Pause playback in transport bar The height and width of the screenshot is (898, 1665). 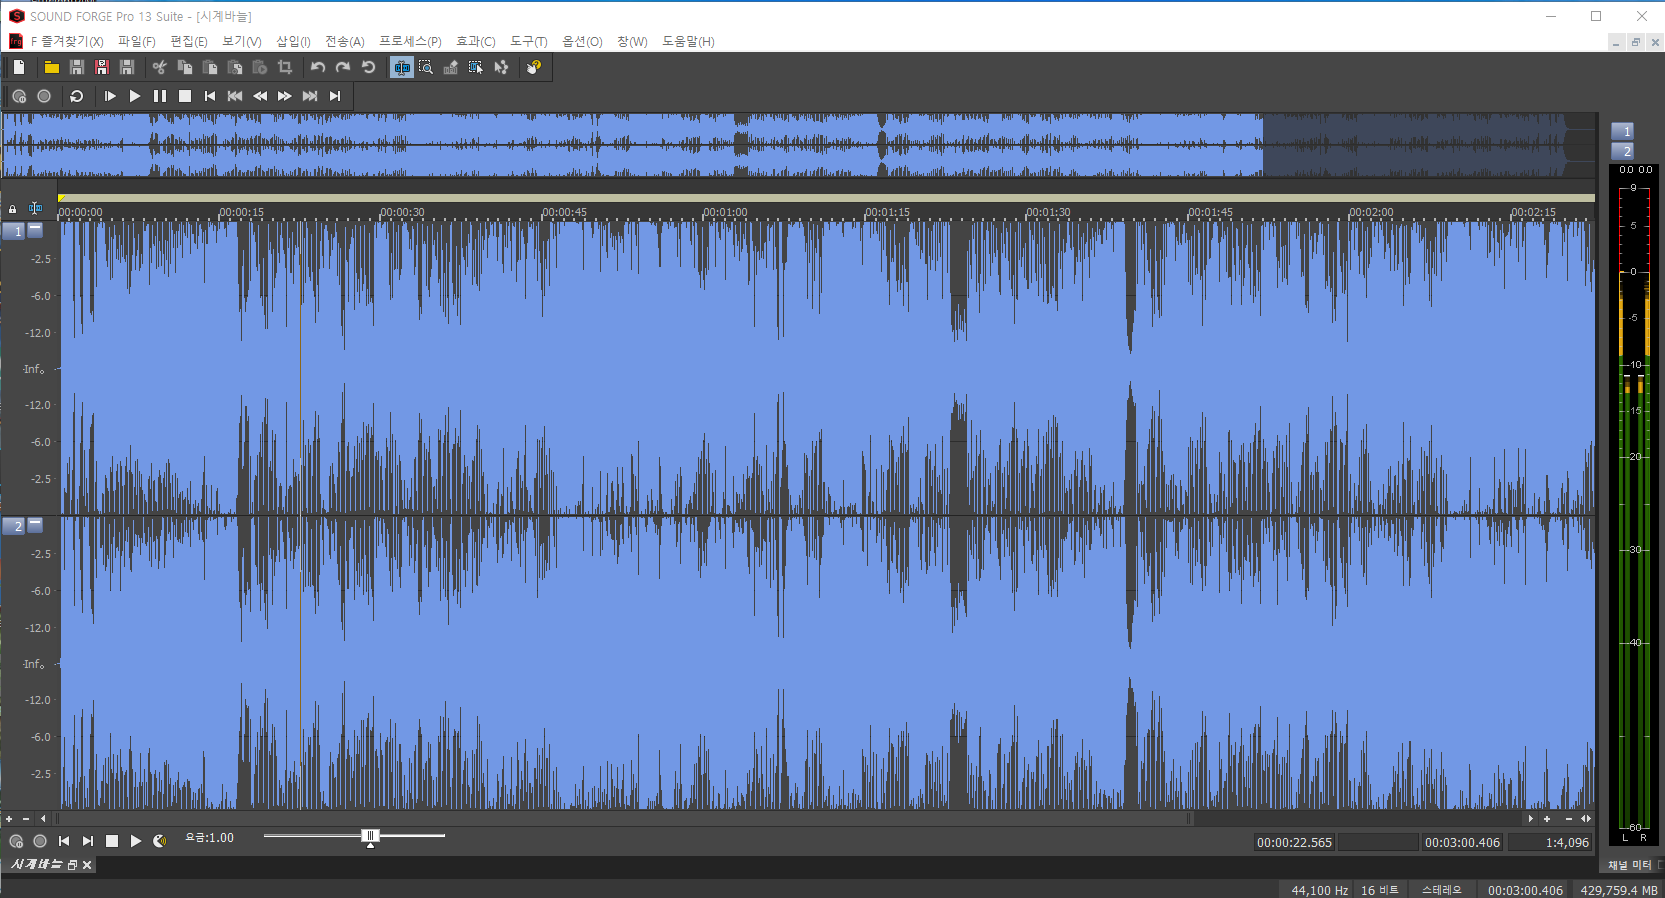(160, 96)
